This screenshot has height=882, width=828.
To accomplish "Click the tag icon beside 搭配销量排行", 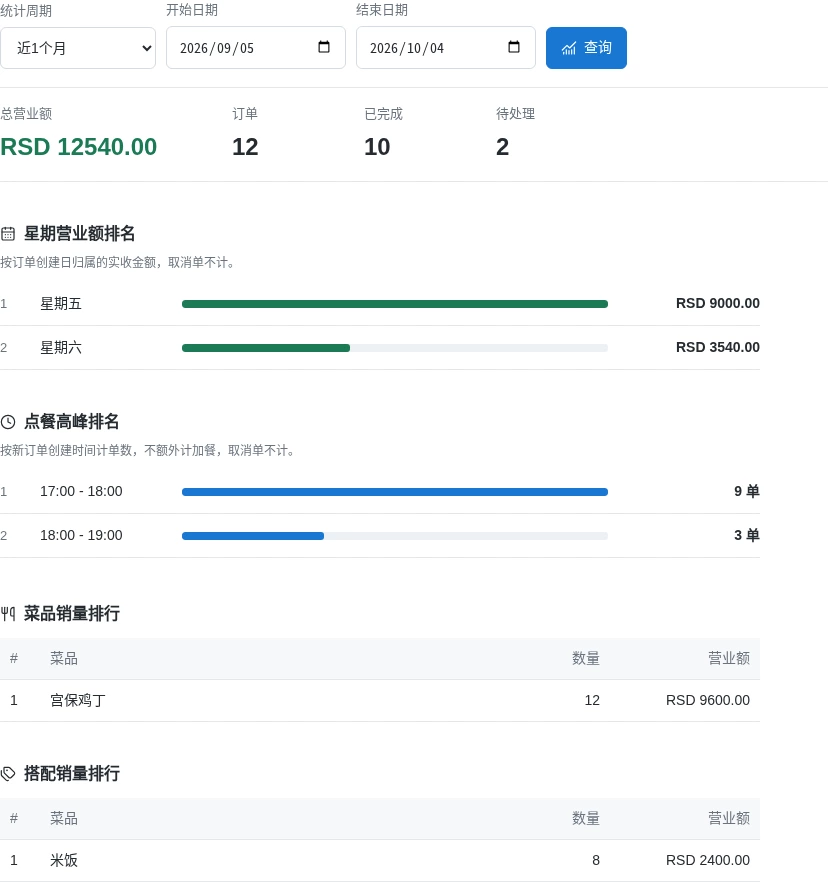I will click(x=8, y=774).
